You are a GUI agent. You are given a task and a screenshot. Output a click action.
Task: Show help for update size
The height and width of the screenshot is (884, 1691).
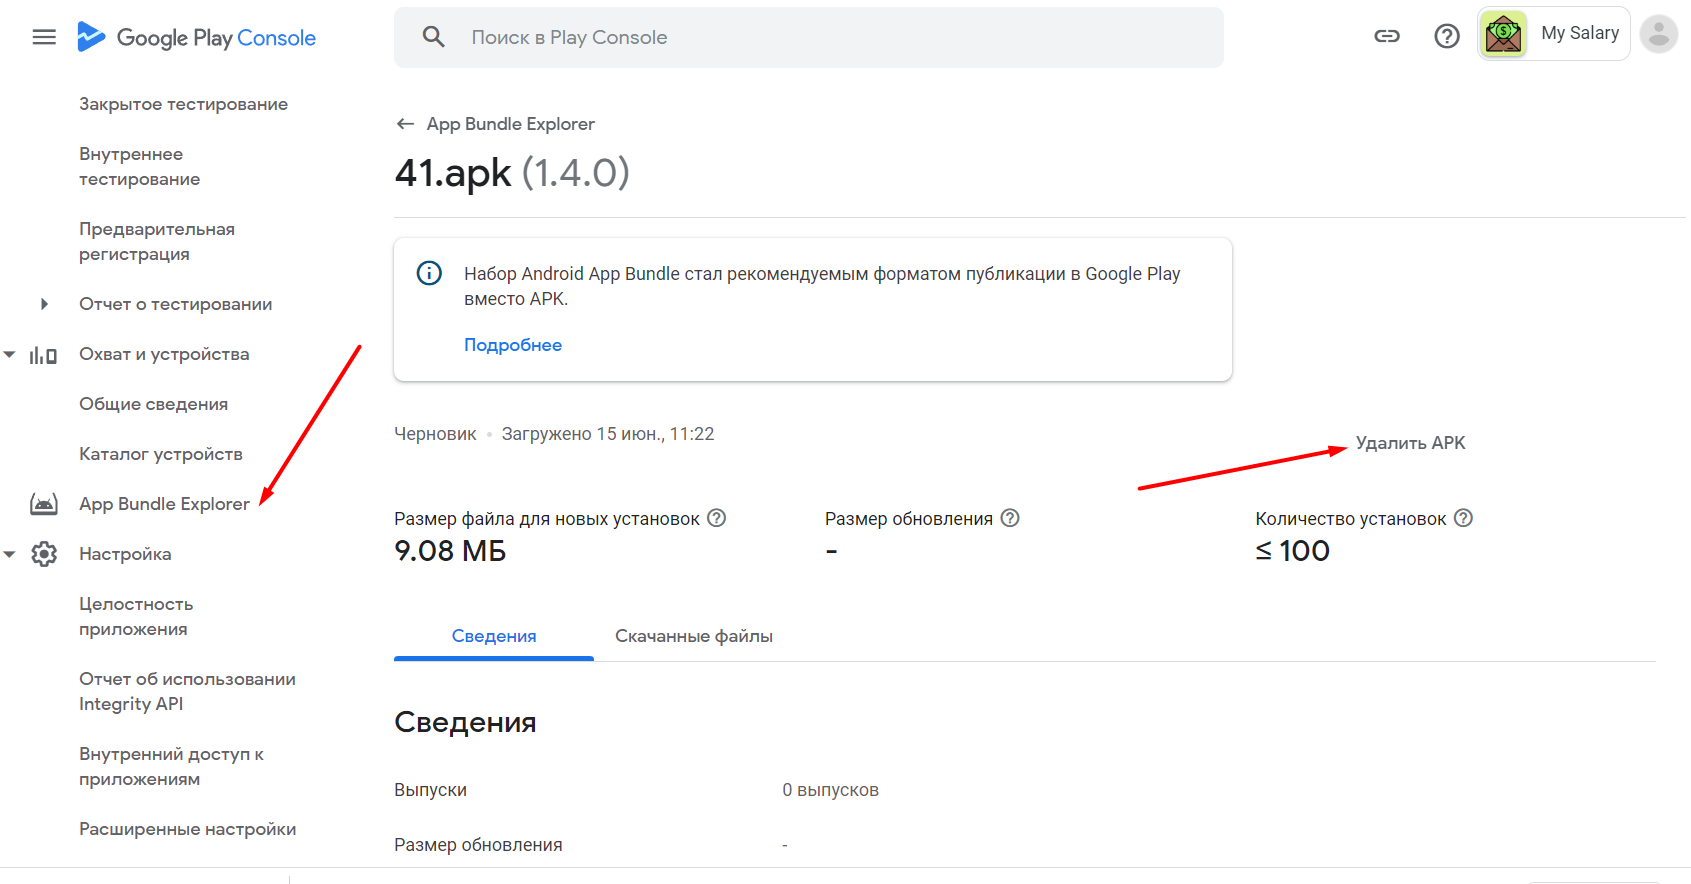click(x=1010, y=518)
